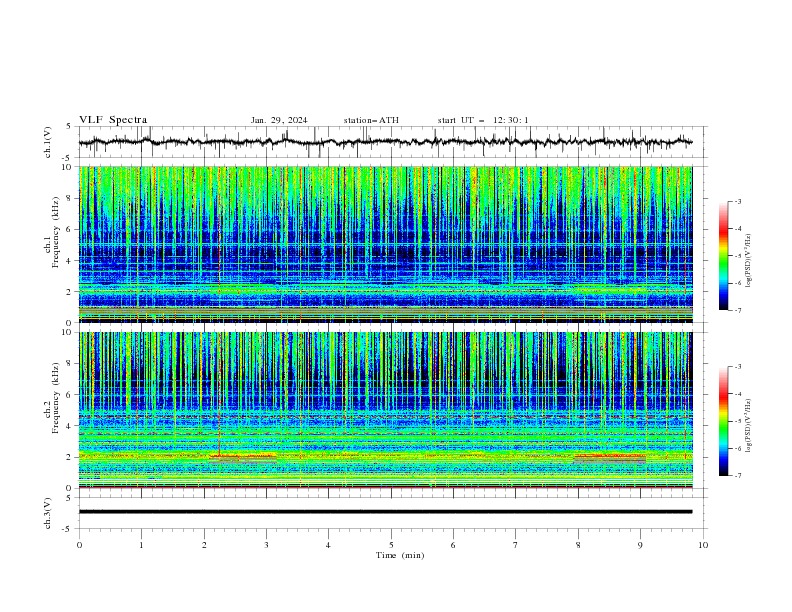Click the "Time (min)" axis title
The height and width of the screenshot is (612, 792).
pos(400,555)
